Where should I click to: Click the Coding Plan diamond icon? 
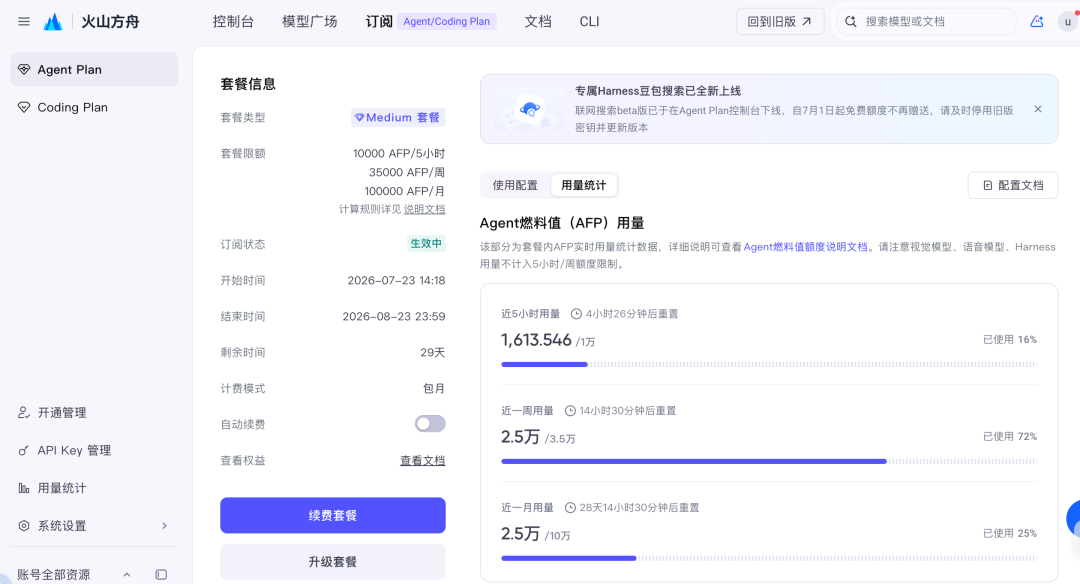(24, 107)
